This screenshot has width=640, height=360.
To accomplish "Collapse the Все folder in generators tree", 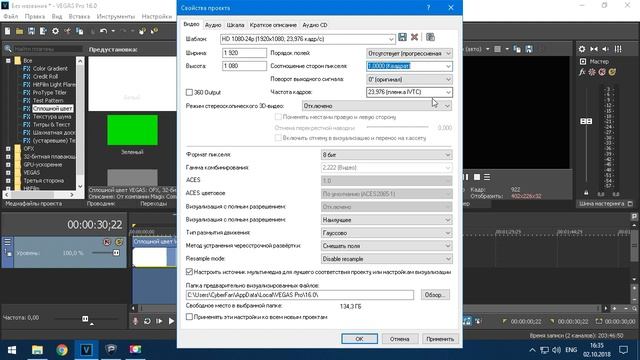I will 8,60.
